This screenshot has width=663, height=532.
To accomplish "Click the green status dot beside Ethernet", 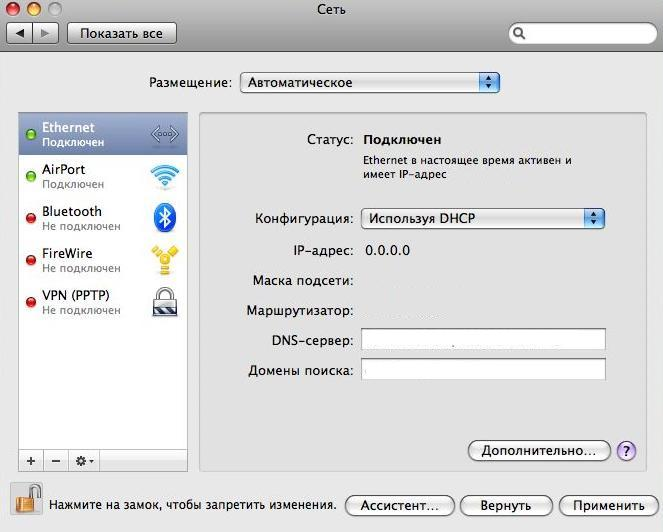I will [31, 134].
